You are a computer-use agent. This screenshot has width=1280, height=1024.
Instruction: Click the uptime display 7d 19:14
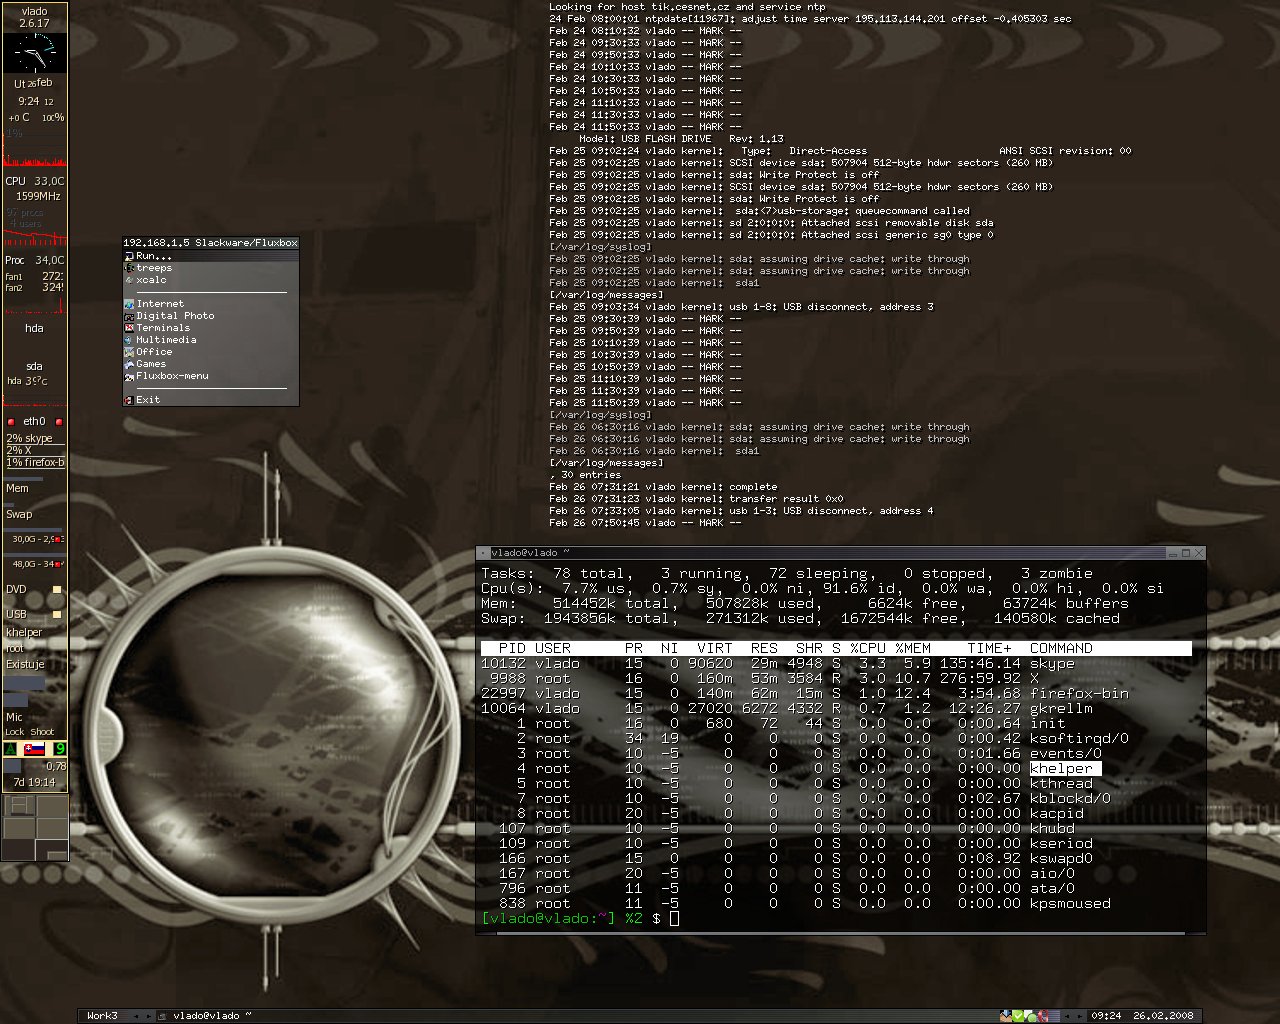point(35,782)
